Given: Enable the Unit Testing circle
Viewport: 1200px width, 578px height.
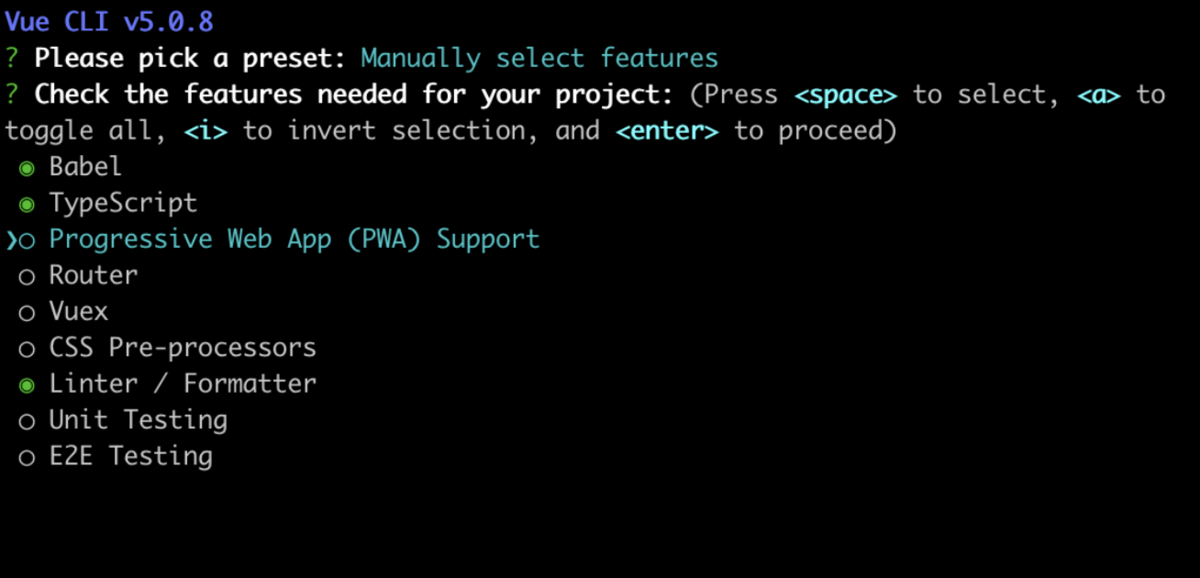Looking at the screenshot, I should click(27, 421).
